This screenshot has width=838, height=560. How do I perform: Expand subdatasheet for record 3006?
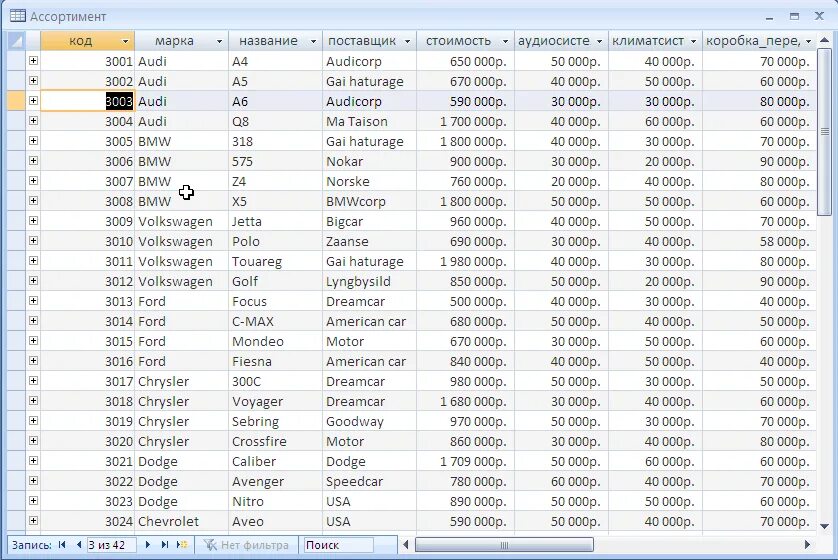[x=33, y=161]
